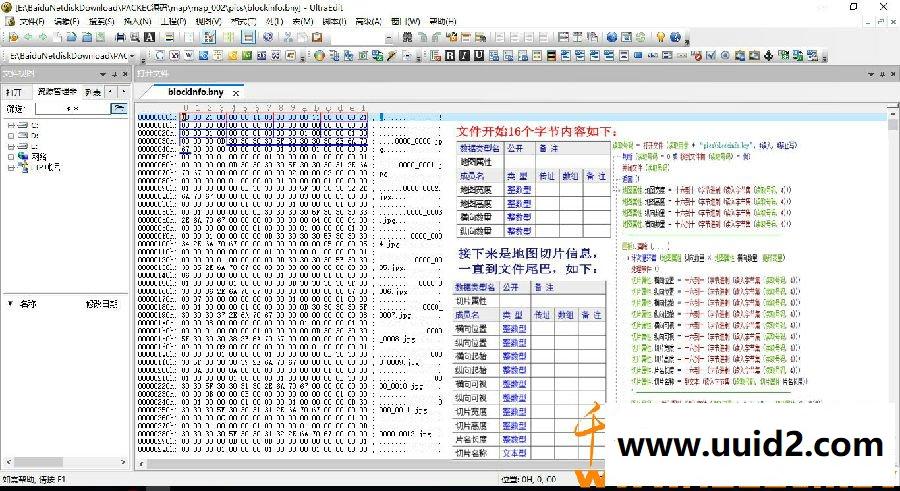This screenshot has width=900, height=491.
Task: Sort the file list by 修改日期 column
Action: [x=102, y=304]
